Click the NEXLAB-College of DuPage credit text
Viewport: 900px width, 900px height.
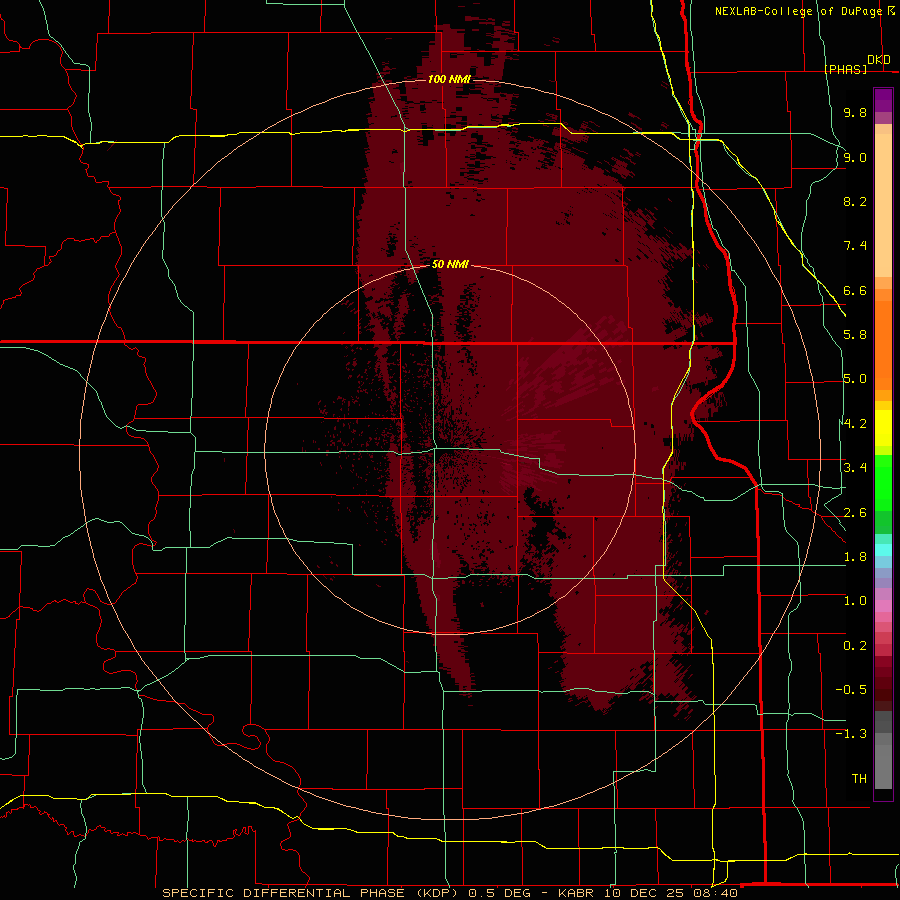[798, 11]
